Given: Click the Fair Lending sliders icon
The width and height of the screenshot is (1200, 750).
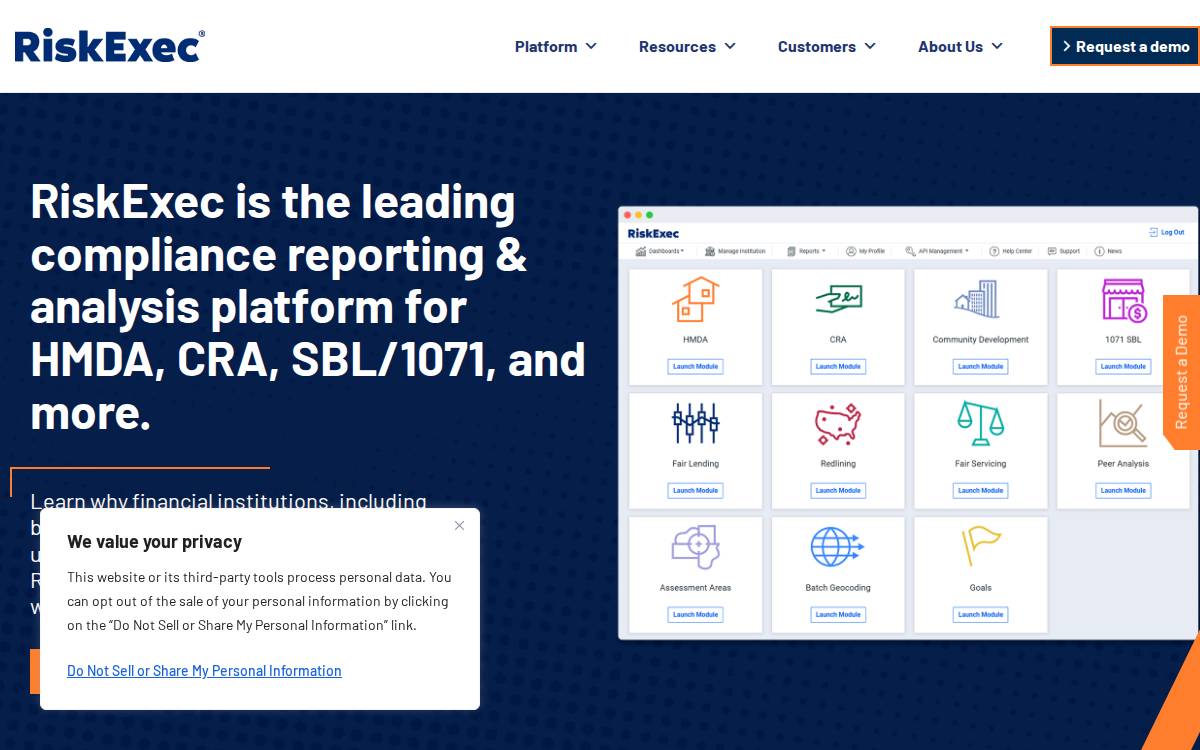Looking at the screenshot, I should pyautogui.click(x=695, y=424).
